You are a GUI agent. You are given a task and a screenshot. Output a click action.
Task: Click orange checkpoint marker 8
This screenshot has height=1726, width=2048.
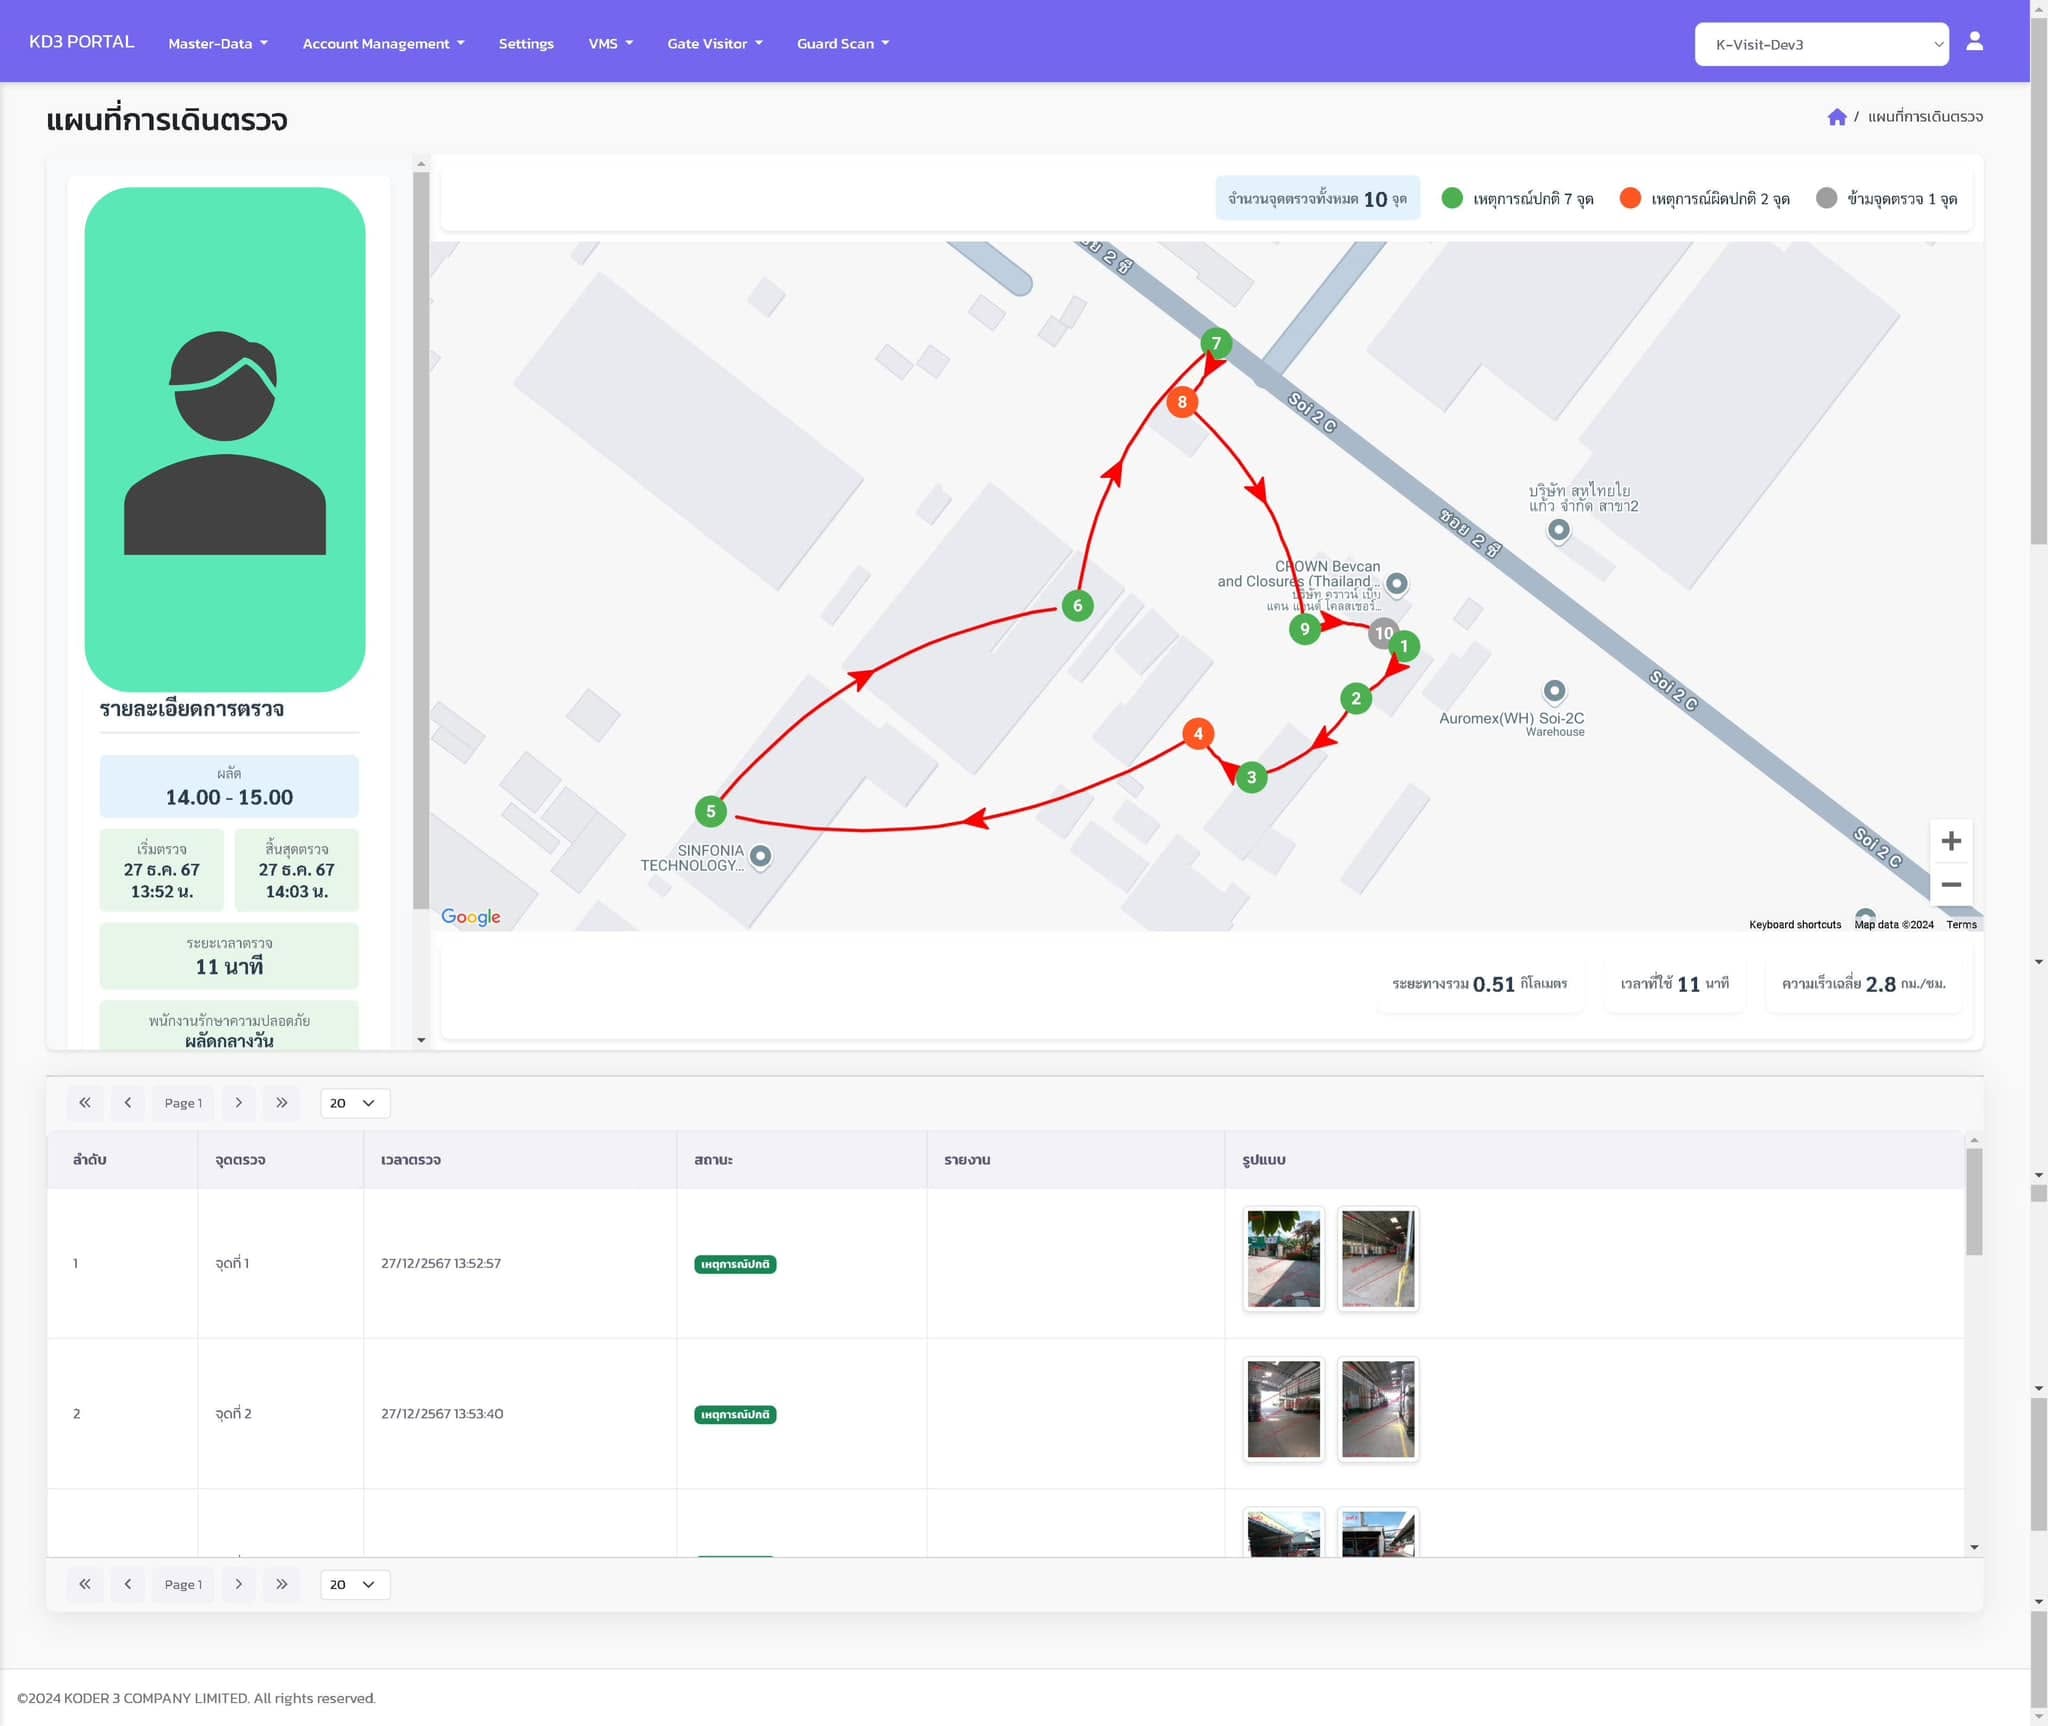click(1182, 402)
